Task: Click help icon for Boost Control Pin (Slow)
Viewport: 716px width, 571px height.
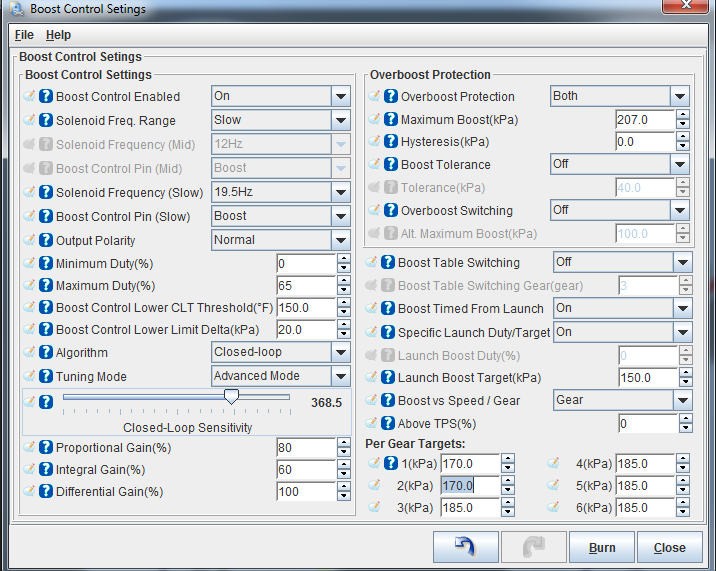Action: pos(46,216)
